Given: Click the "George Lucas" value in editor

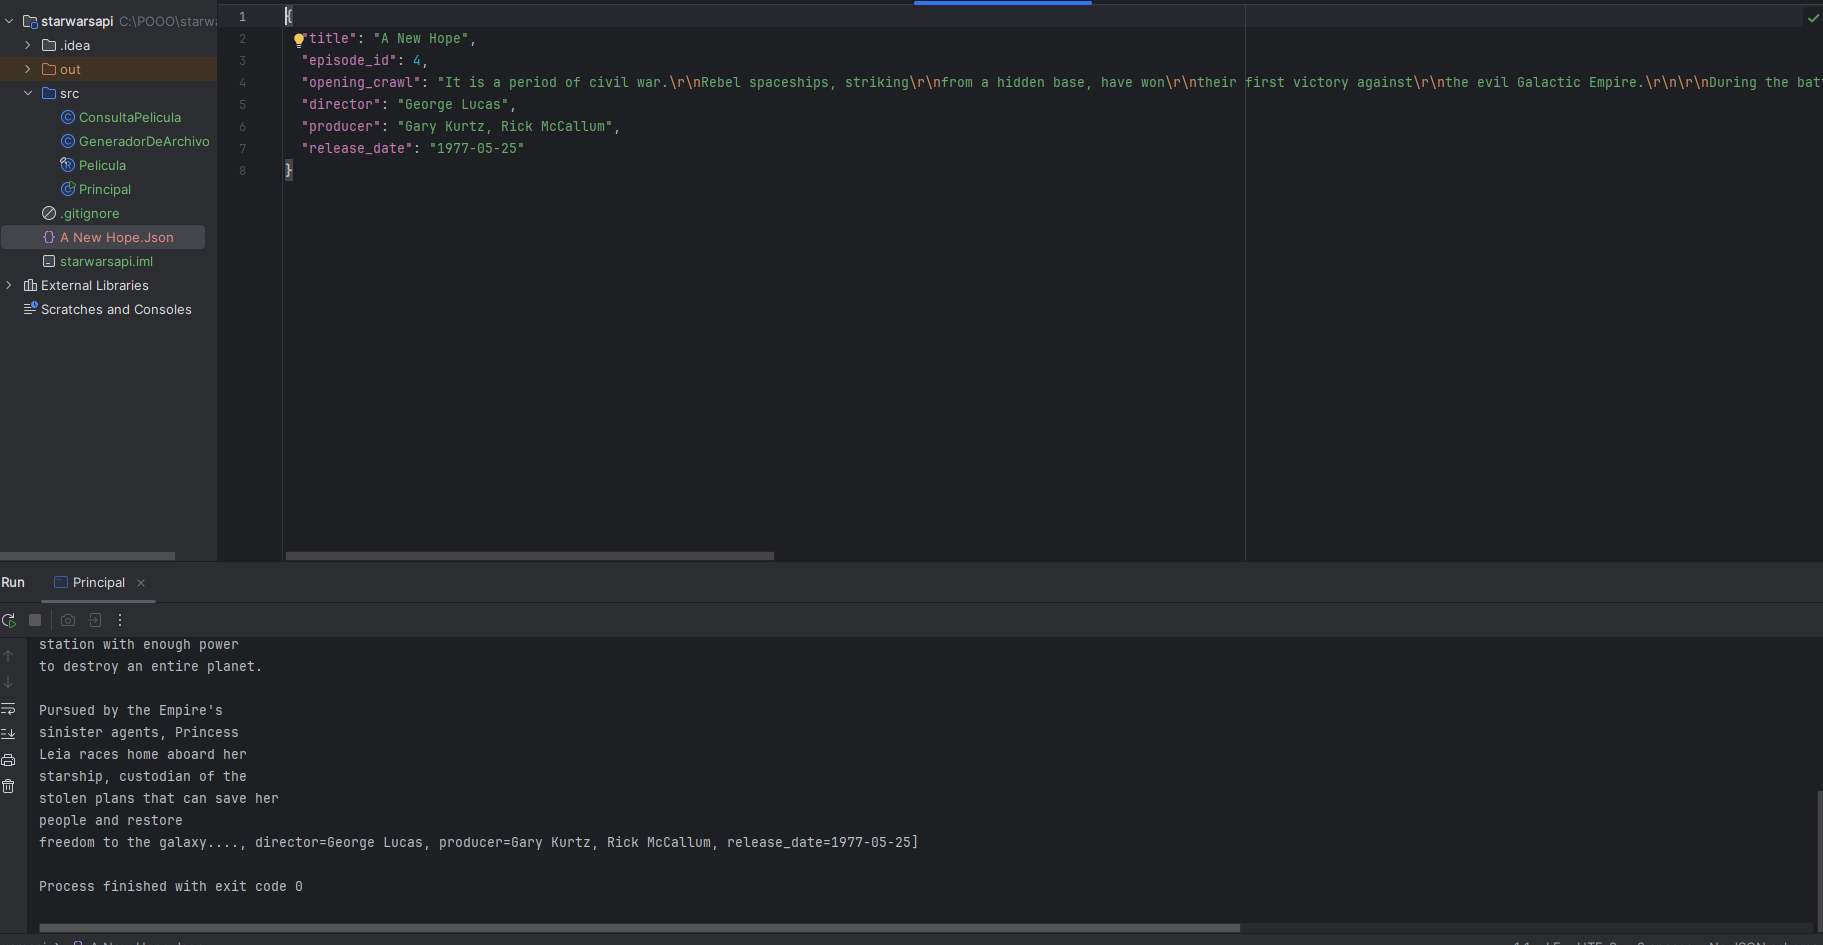Looking at the screenshot, I should 453,104.
